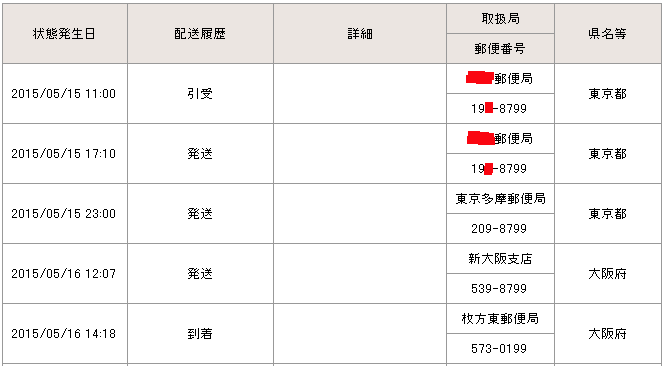The image size is (666, 366).
Task: Click the 郵便番号 header cell
Action: (500, 49)
